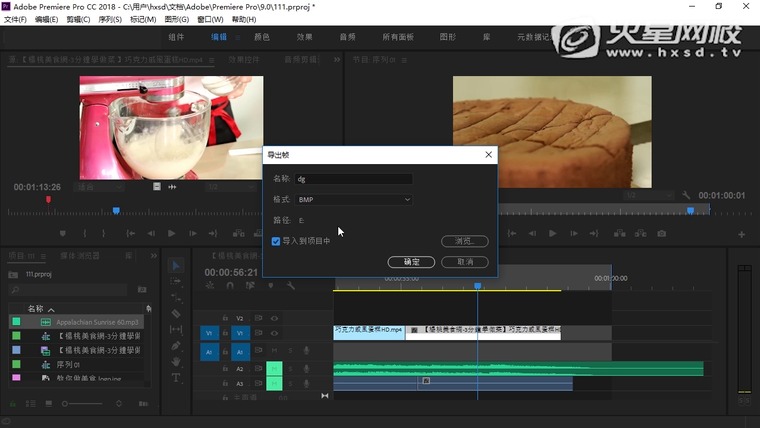Viewport: 760px width, 428px height.
Task: Click the Project panel thumbnail zoom slider
Action: (x=72, y=404)
